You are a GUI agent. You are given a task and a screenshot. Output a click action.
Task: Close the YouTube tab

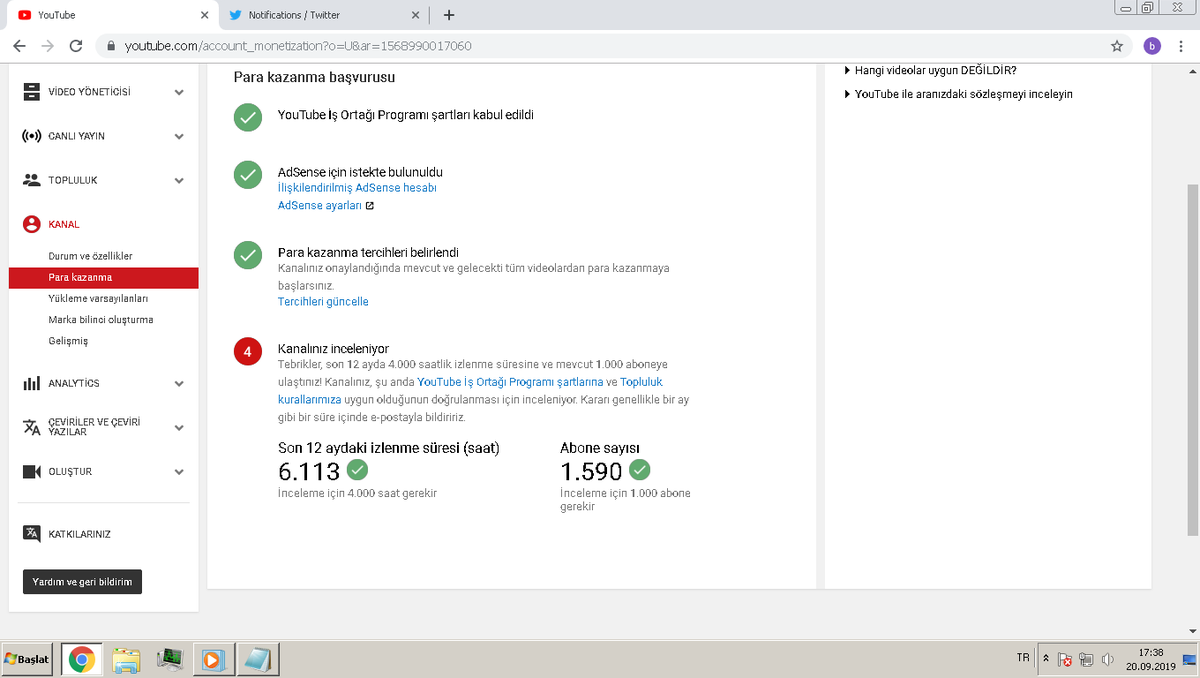[x=204, y=15]
